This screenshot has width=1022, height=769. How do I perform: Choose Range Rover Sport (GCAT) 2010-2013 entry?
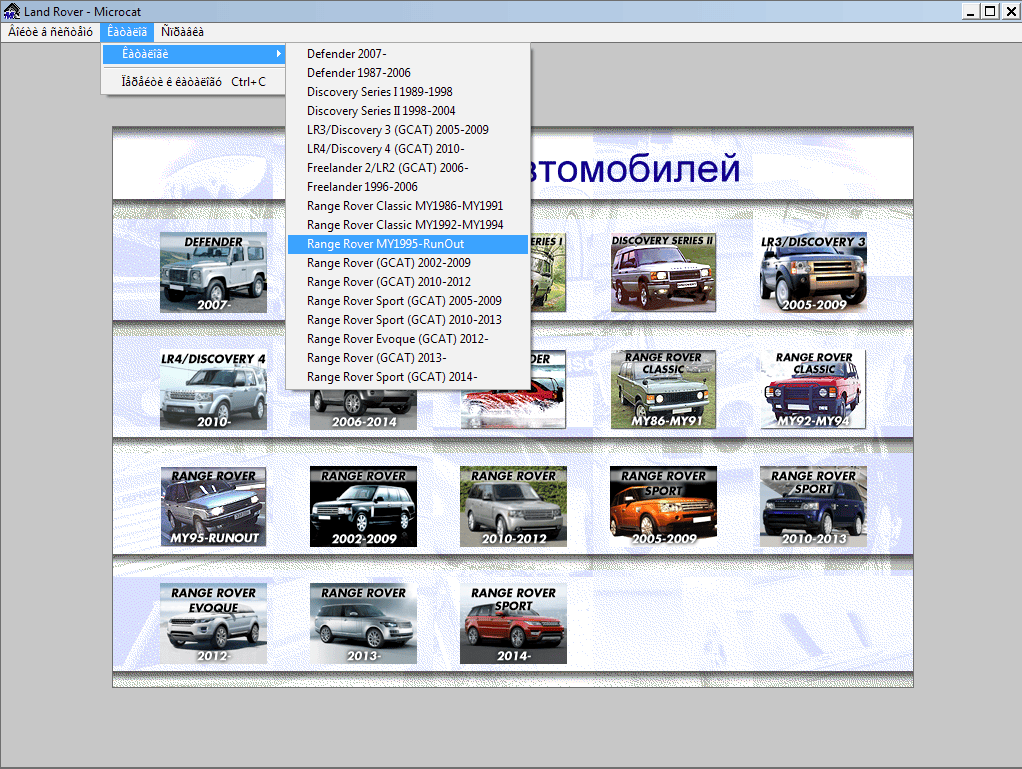(407, 320)
